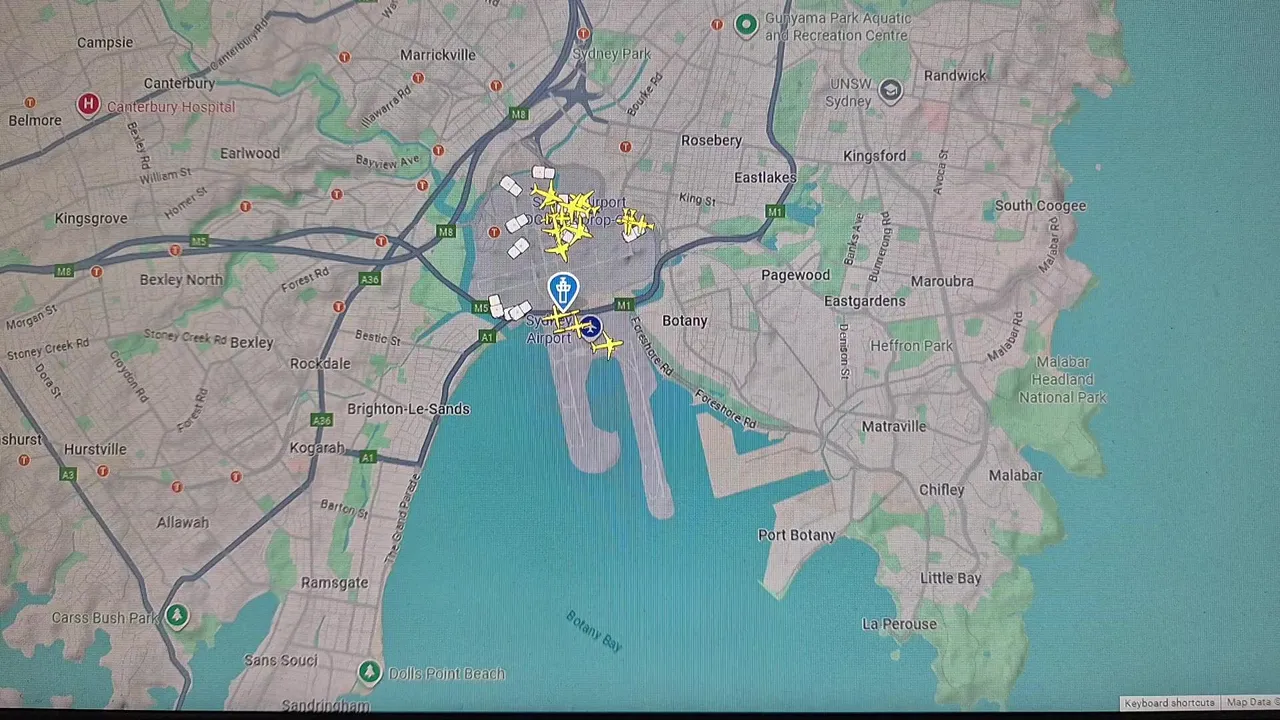
Task: Click the Earlwood label
Action: pos(250,153)
